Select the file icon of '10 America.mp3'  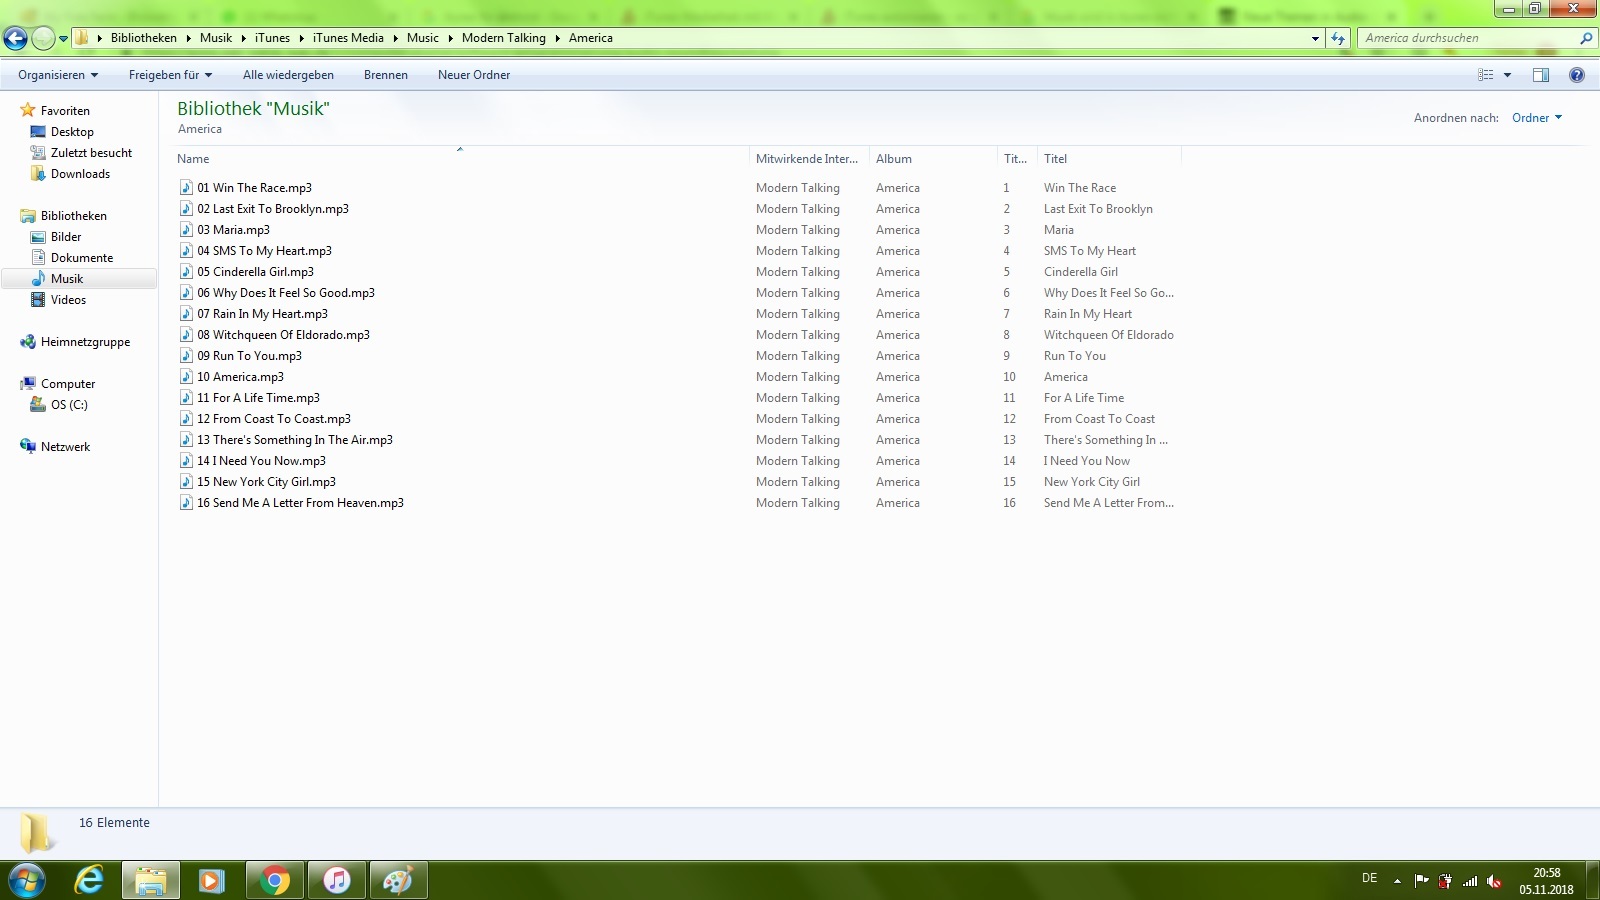coord(186,377)
